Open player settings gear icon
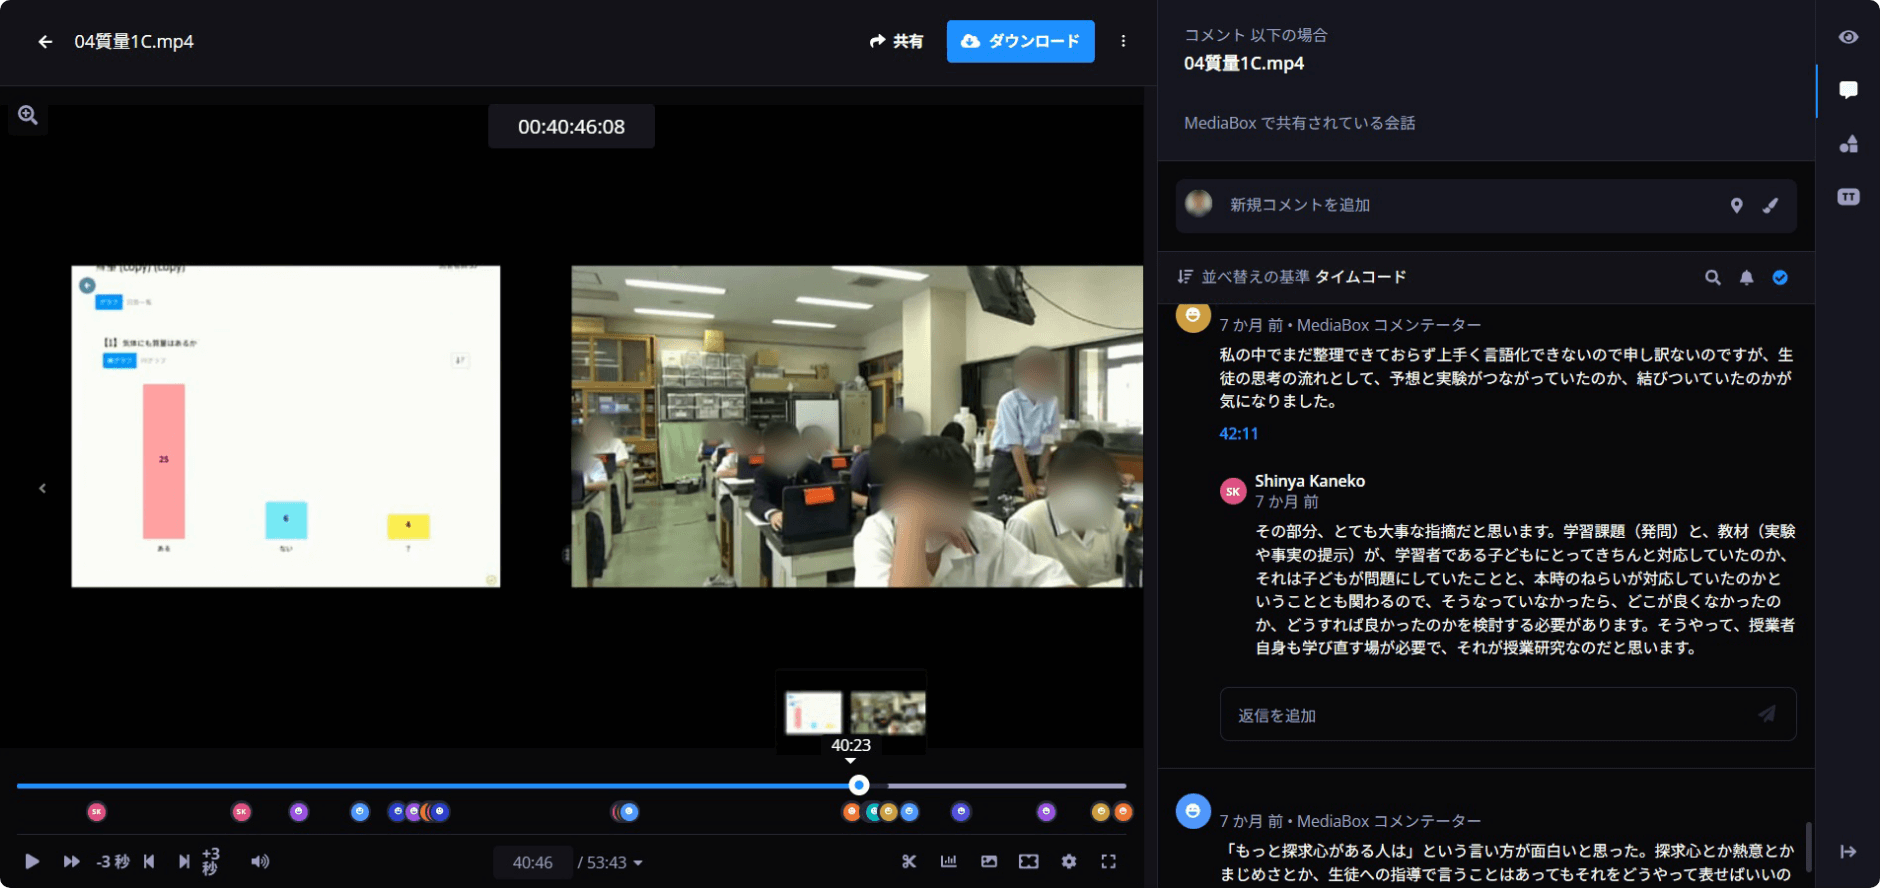Image resolution: width=1880 pixels, height=888 pixels. click(x=1068, y=861)
